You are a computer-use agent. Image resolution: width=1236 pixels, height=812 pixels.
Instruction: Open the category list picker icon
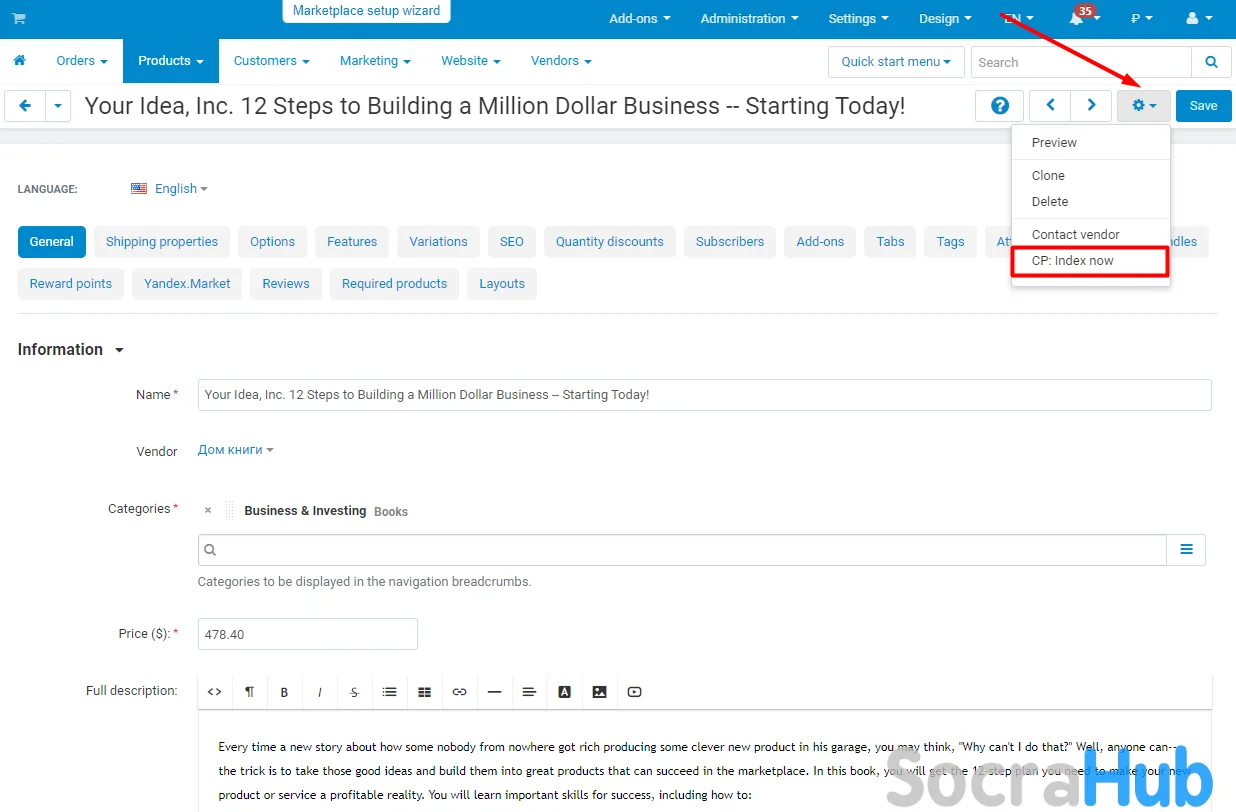pos(1186,550)
